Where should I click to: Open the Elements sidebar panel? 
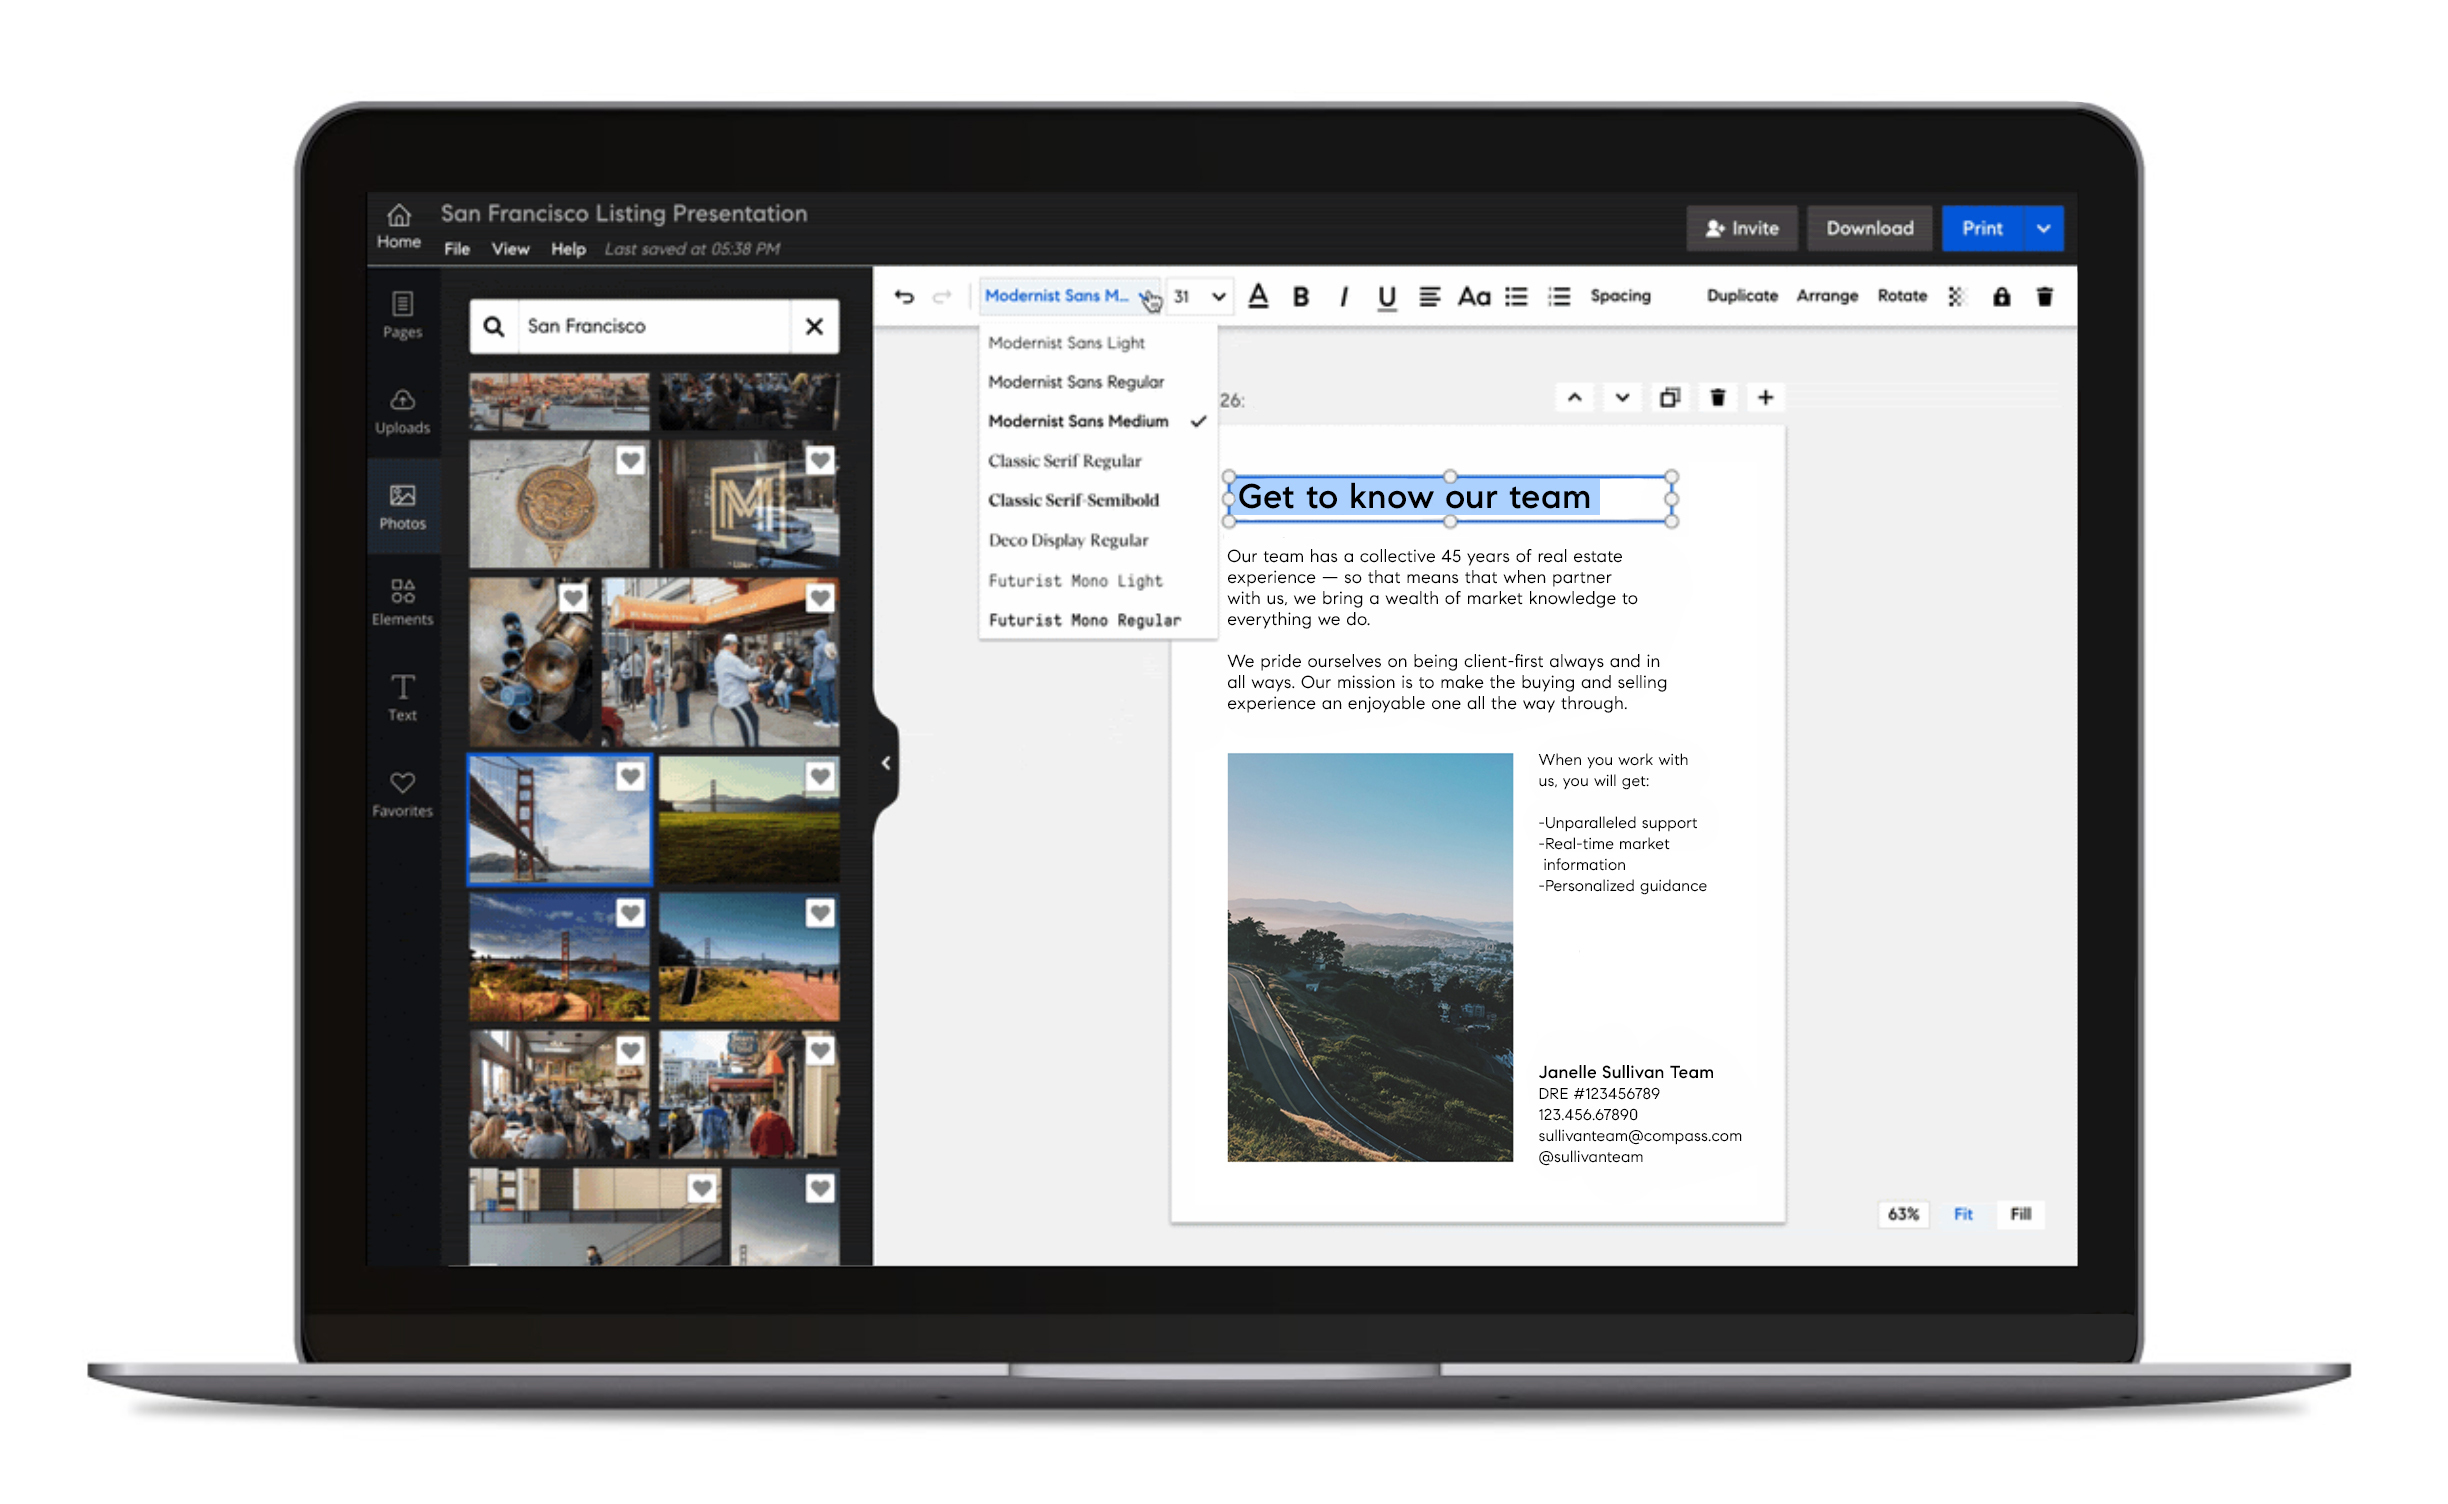click(x=402, y=601)
